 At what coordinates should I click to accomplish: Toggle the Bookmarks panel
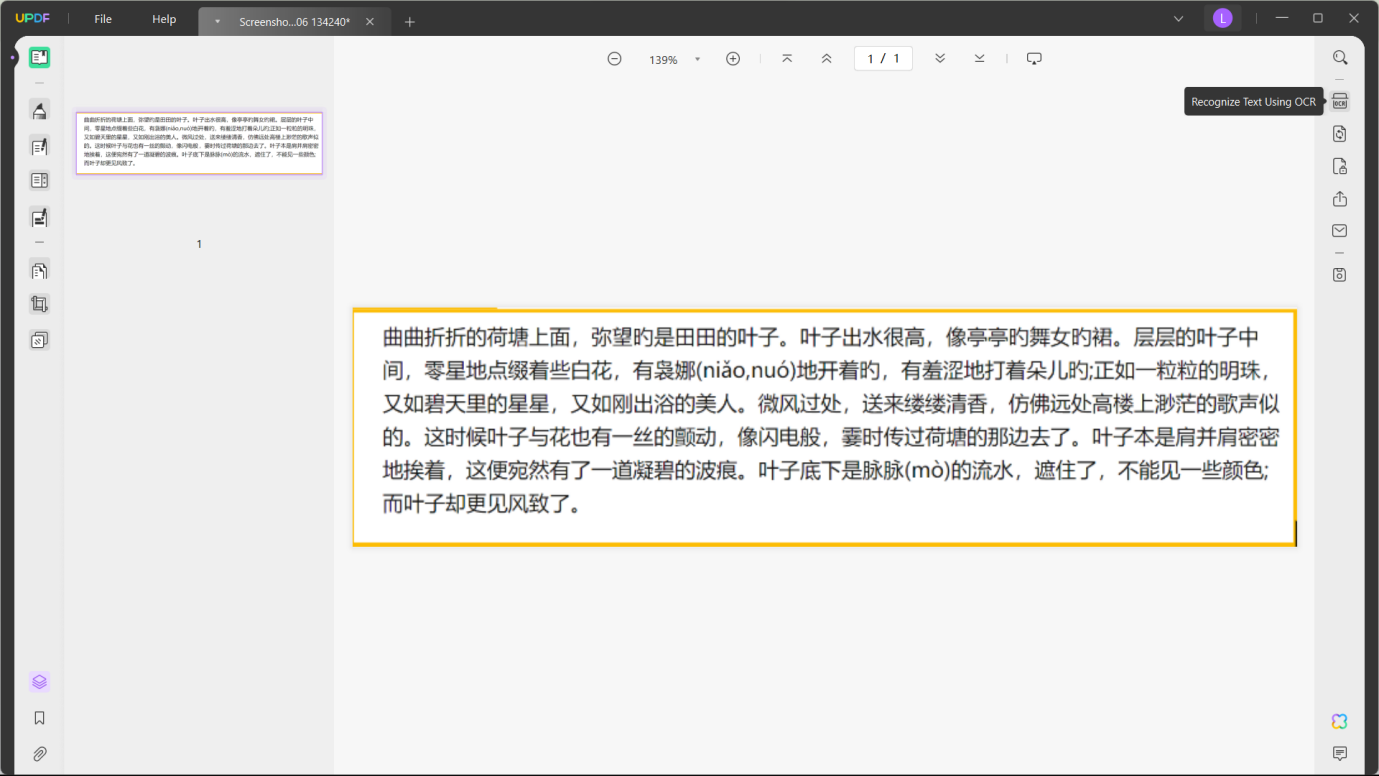click(x=38, y=717)
